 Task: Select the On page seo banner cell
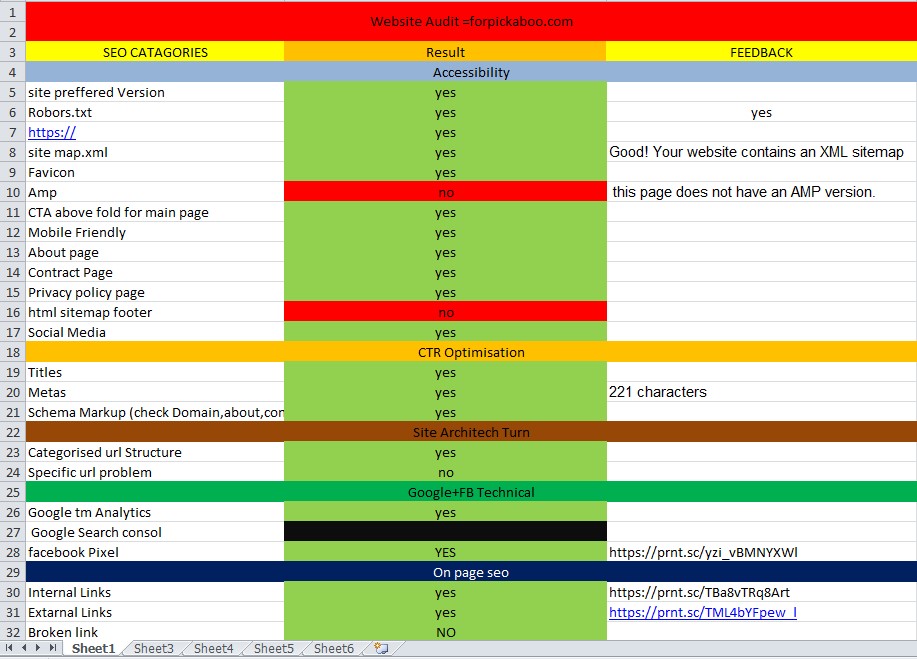point(471,572)
